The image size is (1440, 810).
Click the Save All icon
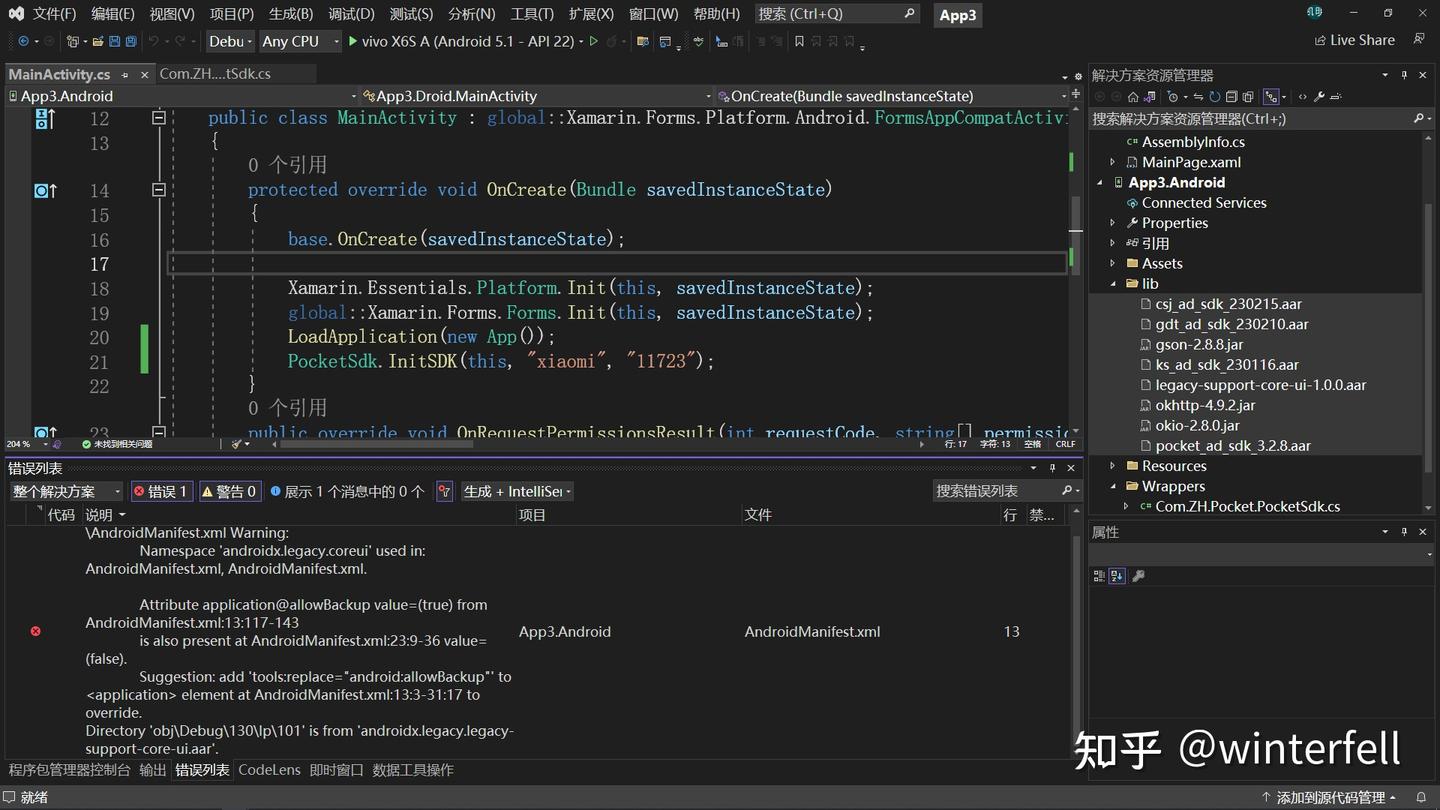tap(131, 41)
